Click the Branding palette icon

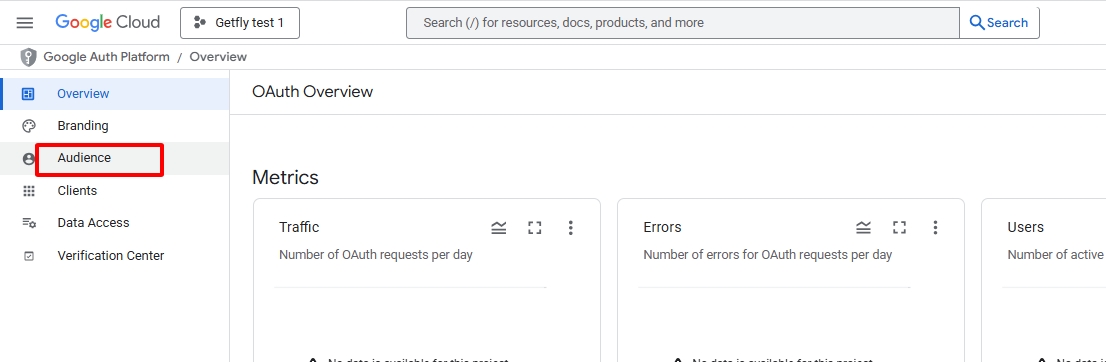point(29,126)
